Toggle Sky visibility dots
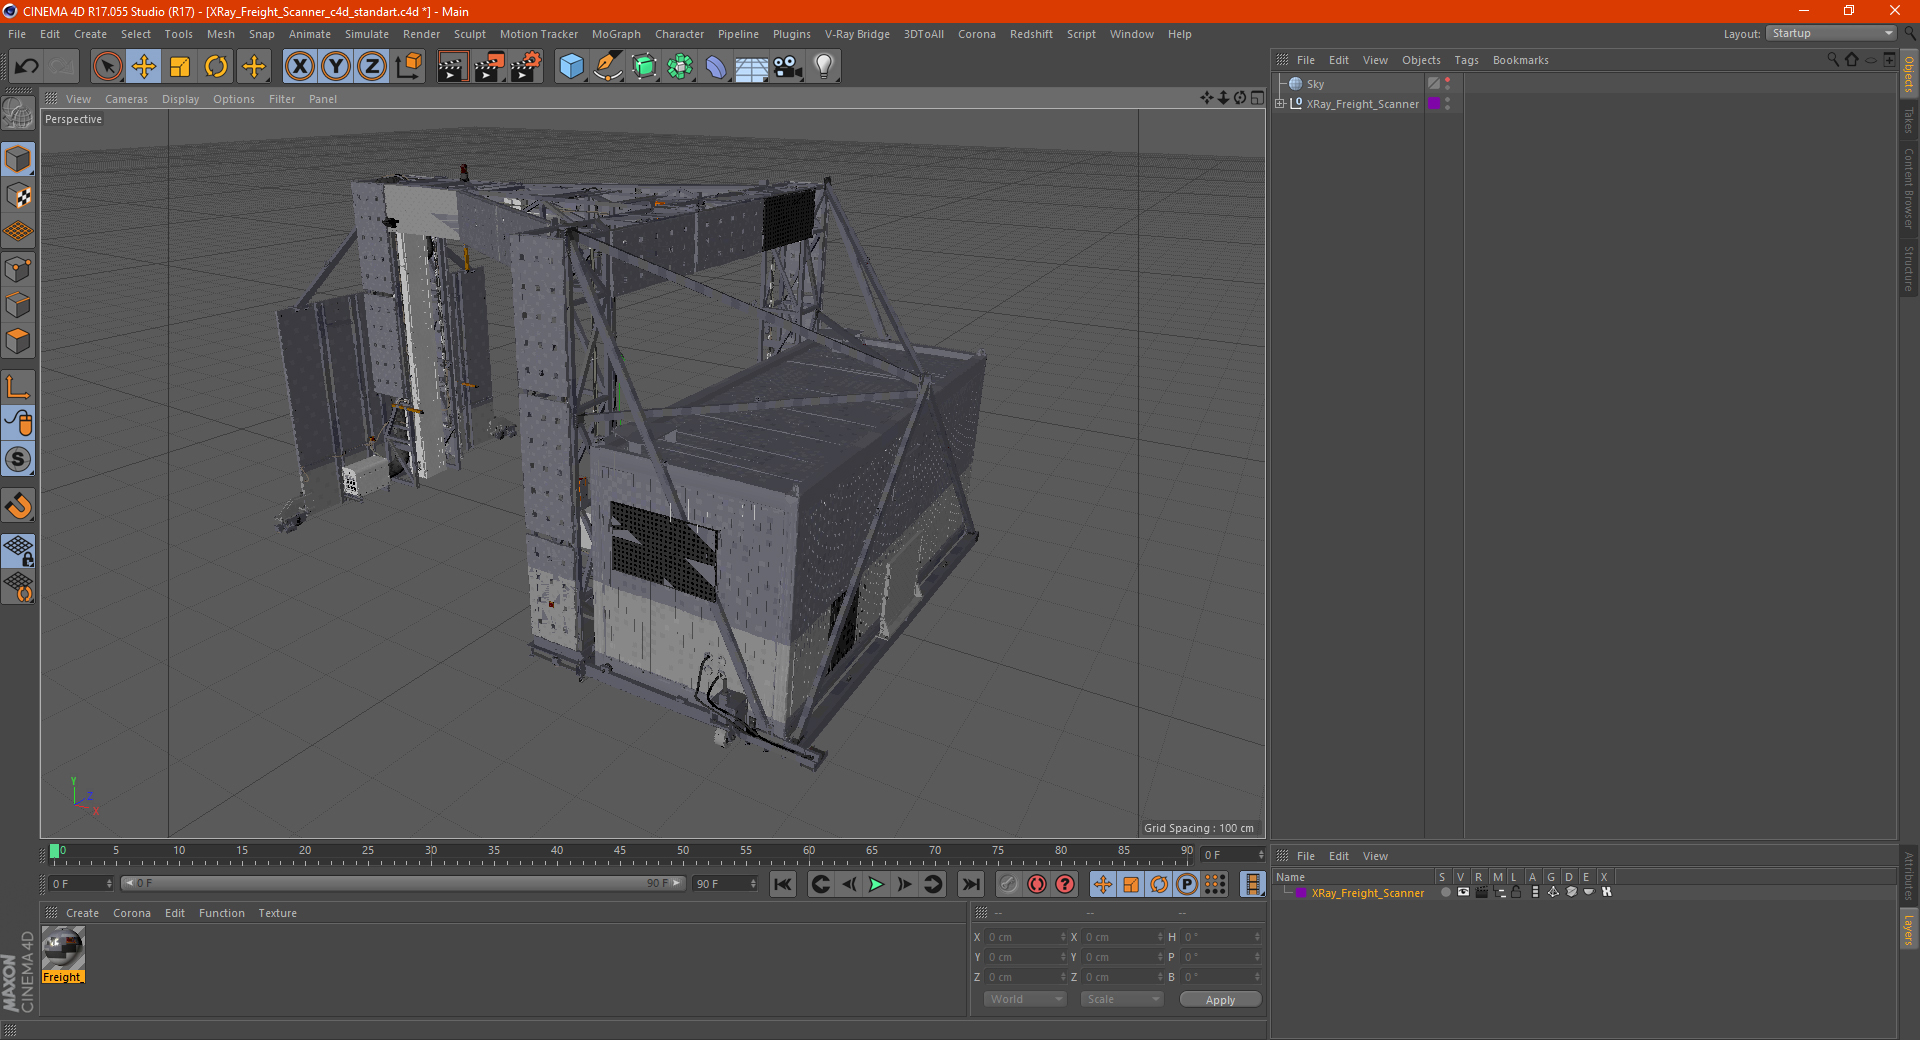Screen dimensions: 1920x1040 pyautogui.click(x=1448, y=84)
